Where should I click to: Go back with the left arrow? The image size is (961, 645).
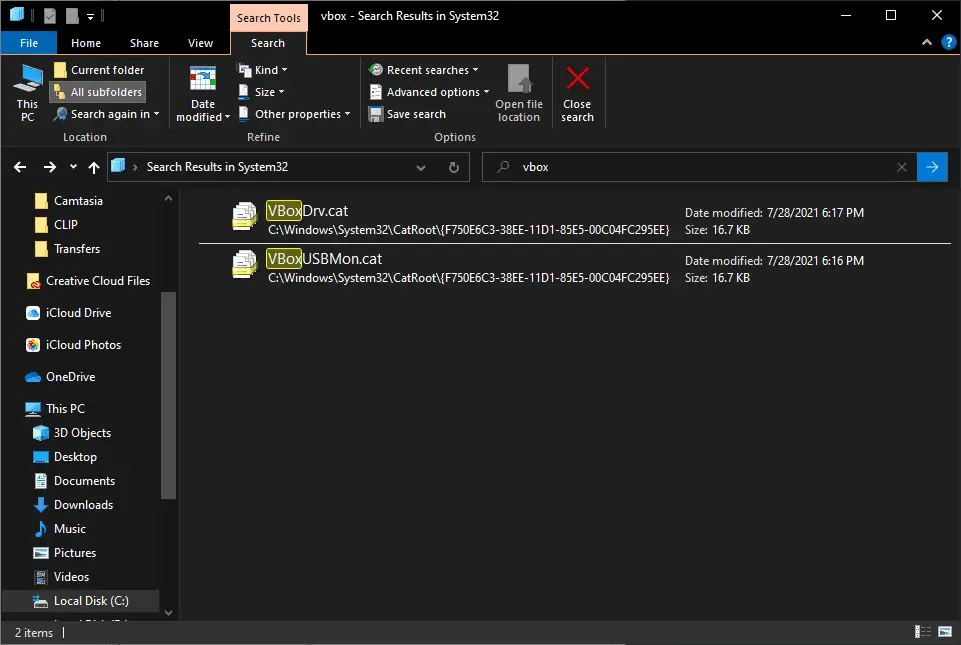(20, 167)
